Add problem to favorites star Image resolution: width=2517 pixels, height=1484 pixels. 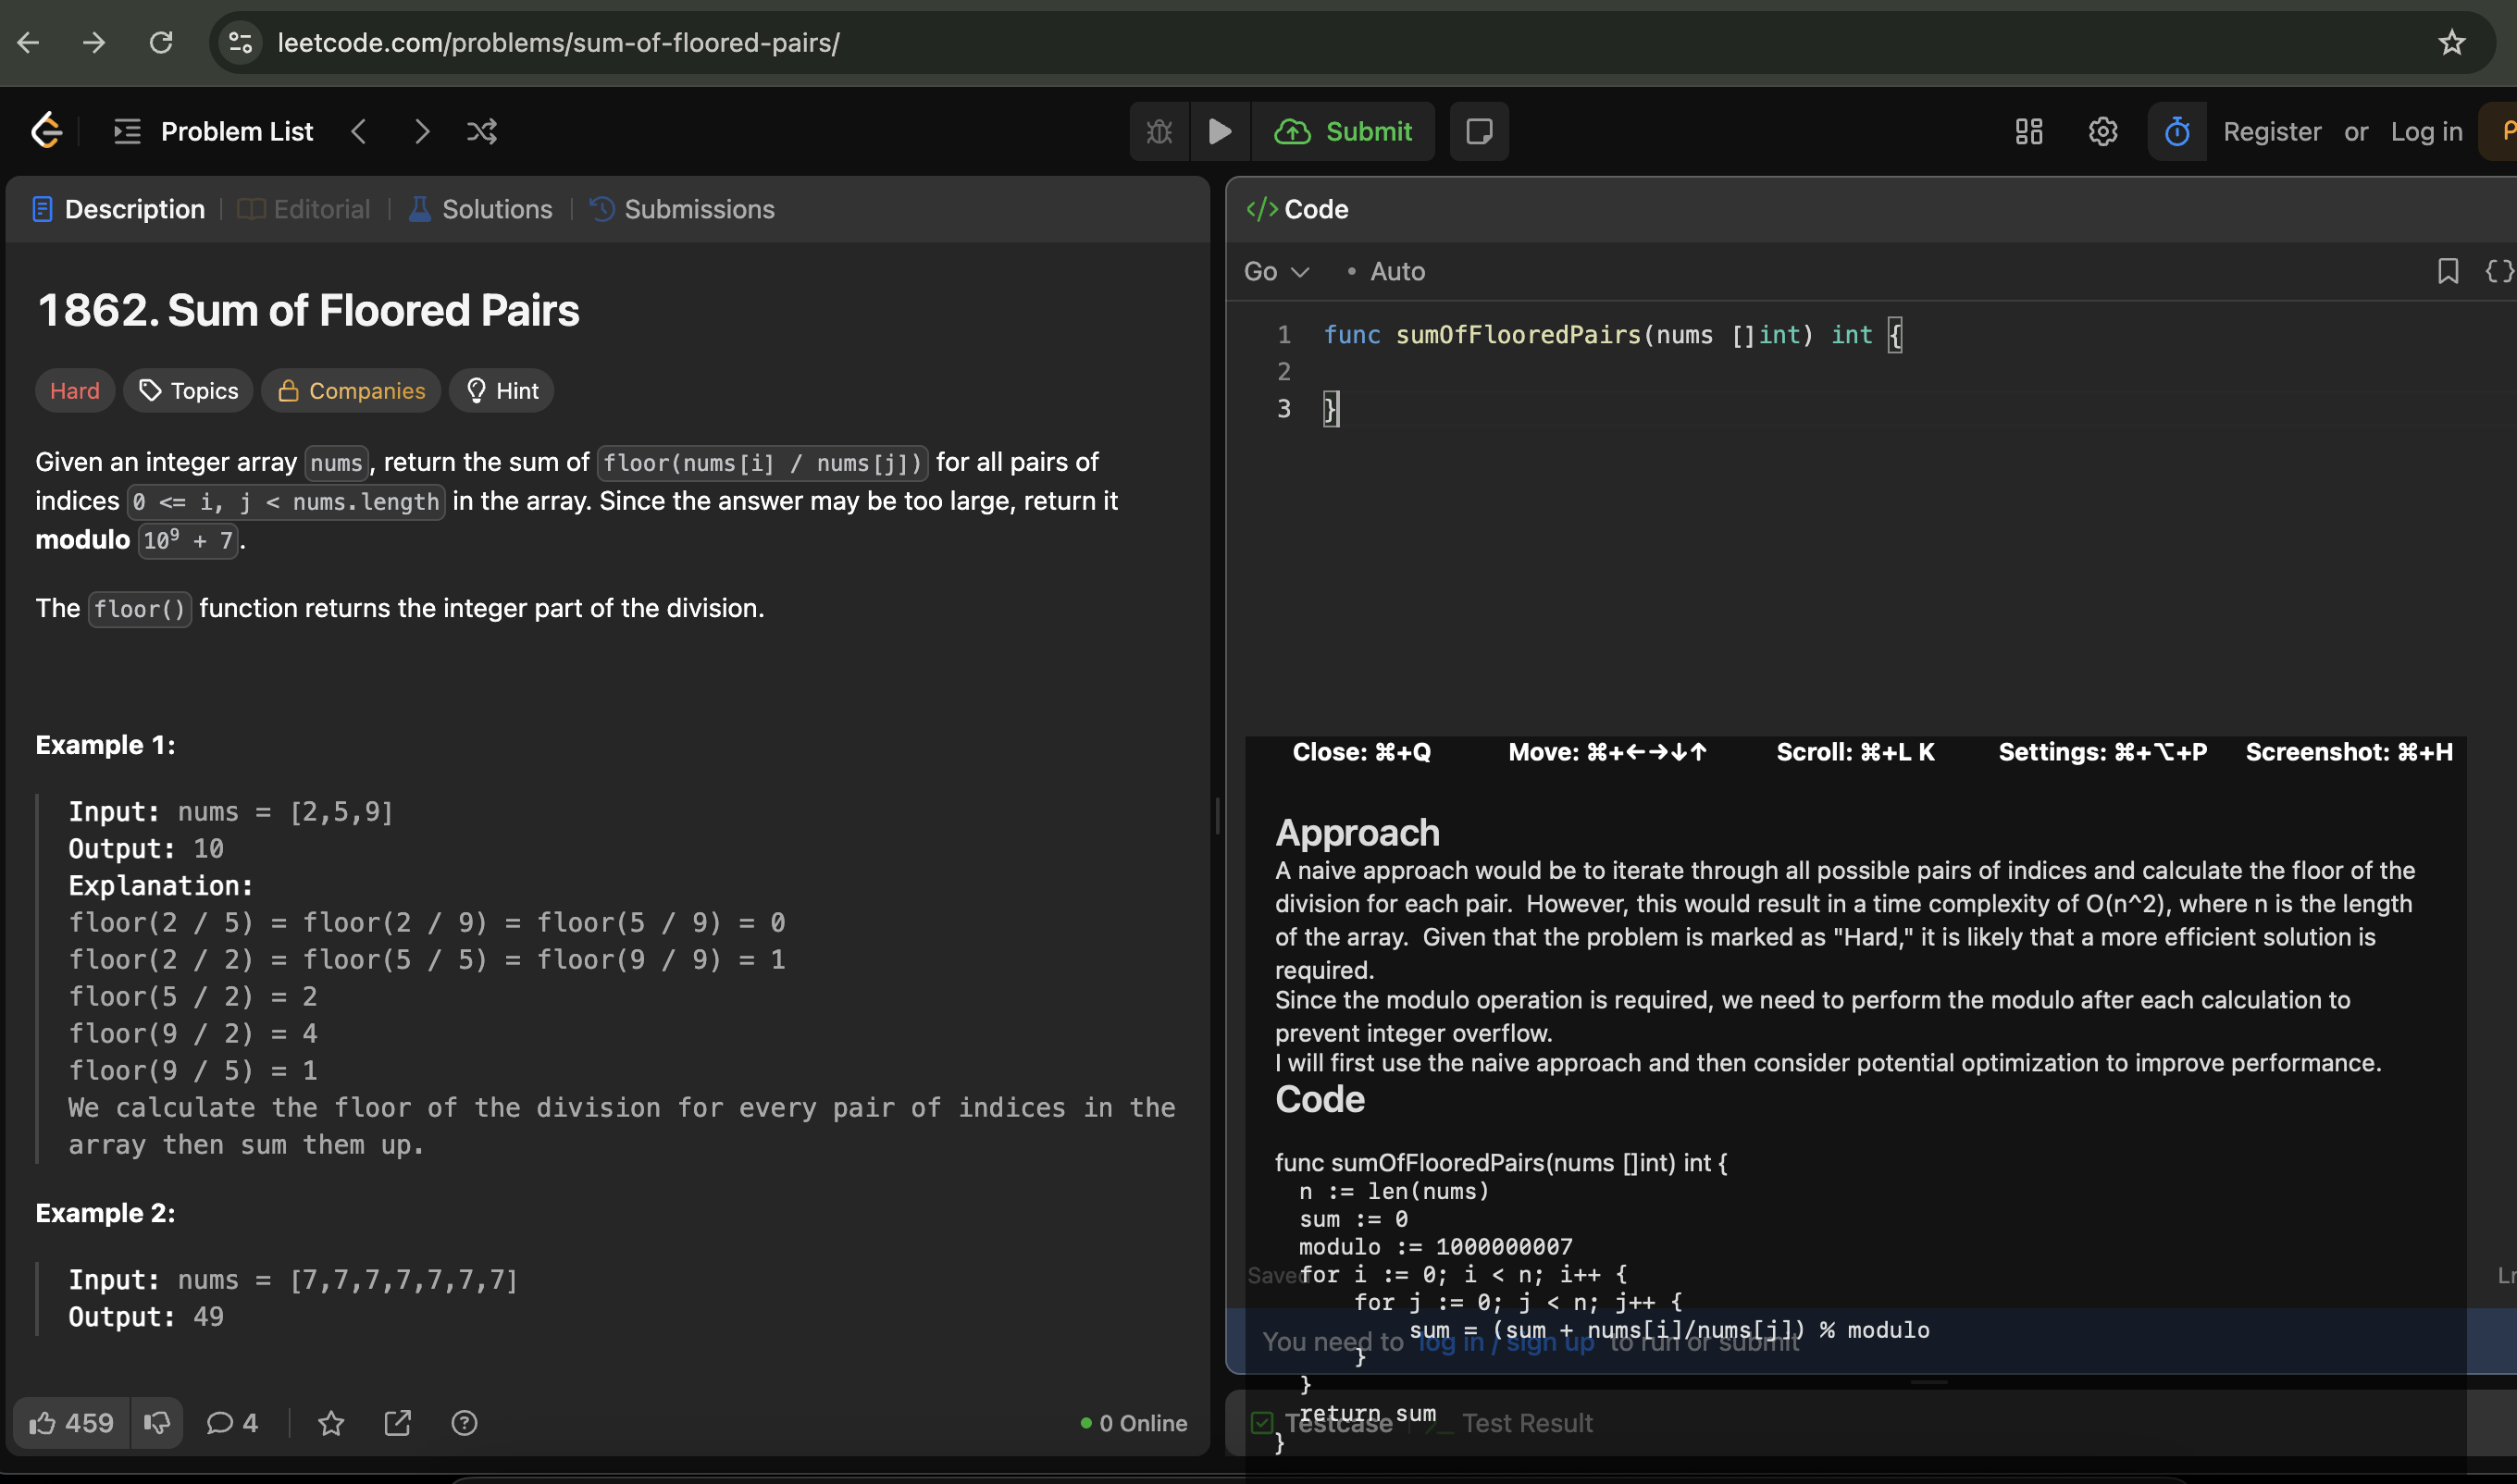(x=331, y=1422)
